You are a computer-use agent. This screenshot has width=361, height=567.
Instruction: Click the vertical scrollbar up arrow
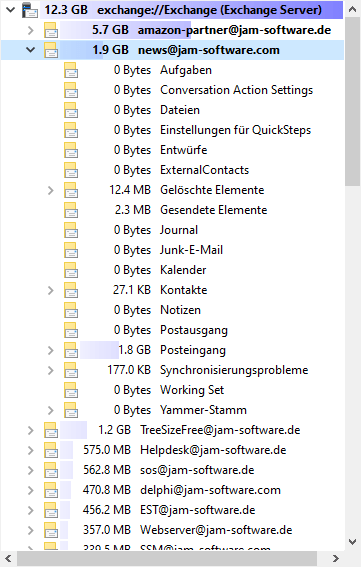(x=353, y=10)
